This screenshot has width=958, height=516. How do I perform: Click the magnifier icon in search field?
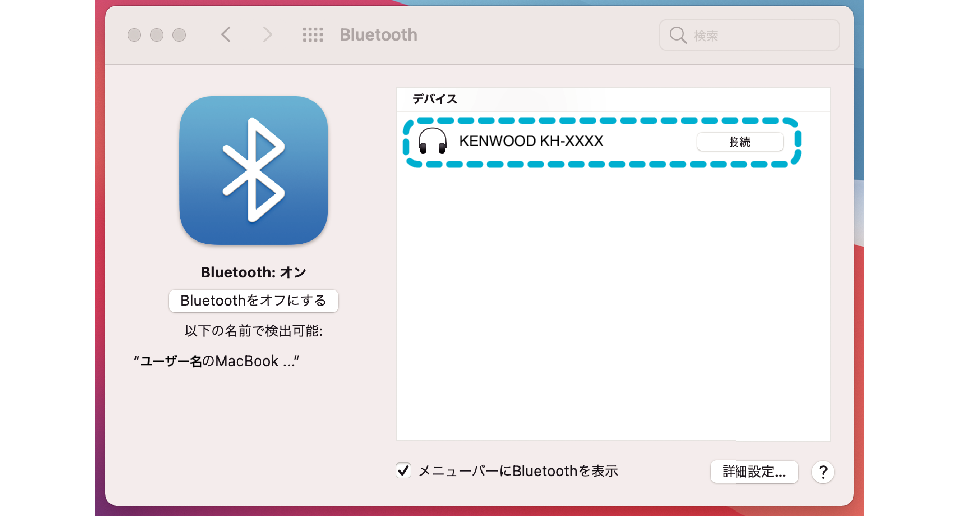tap(678, 35)
